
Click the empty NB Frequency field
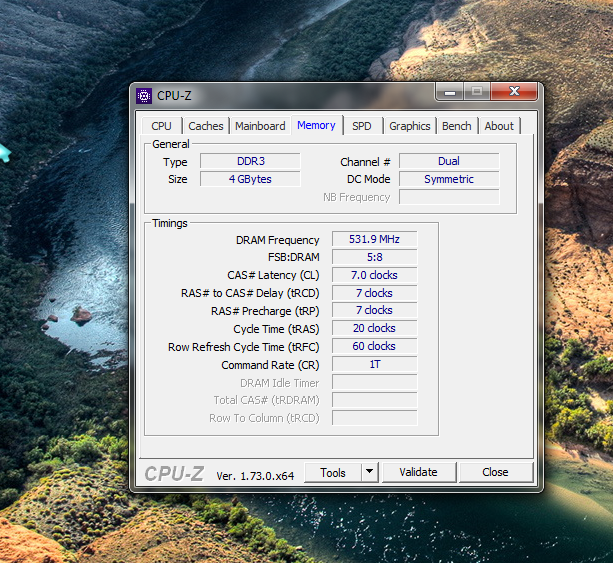[449, 197]
